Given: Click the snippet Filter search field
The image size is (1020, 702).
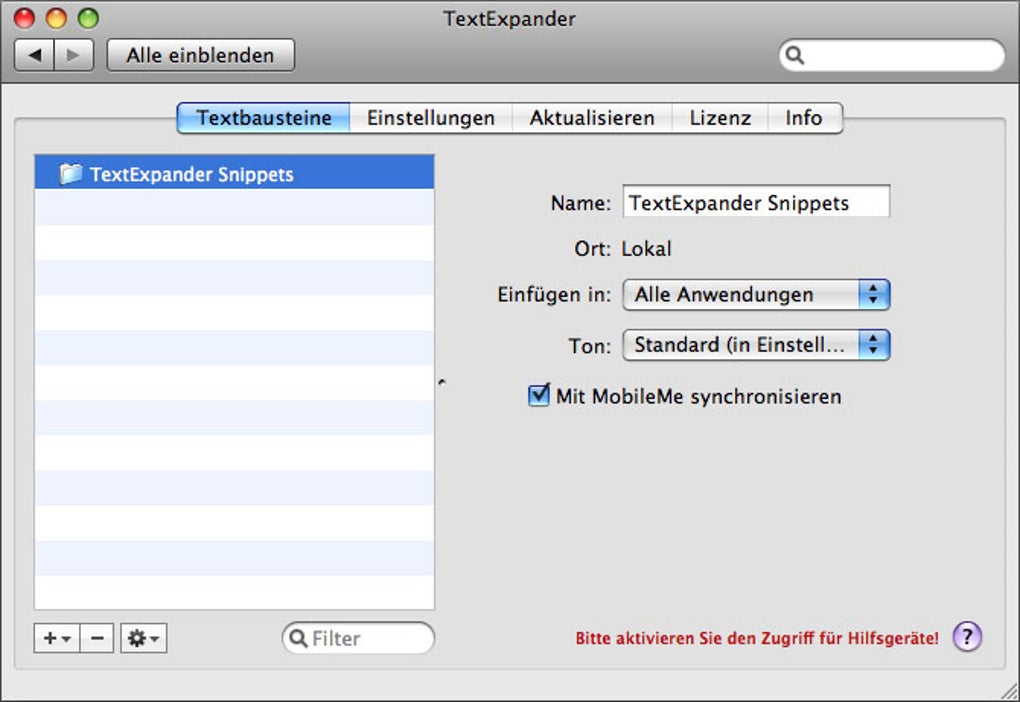Looking at the screenshot, I should (x=367, y=638).
